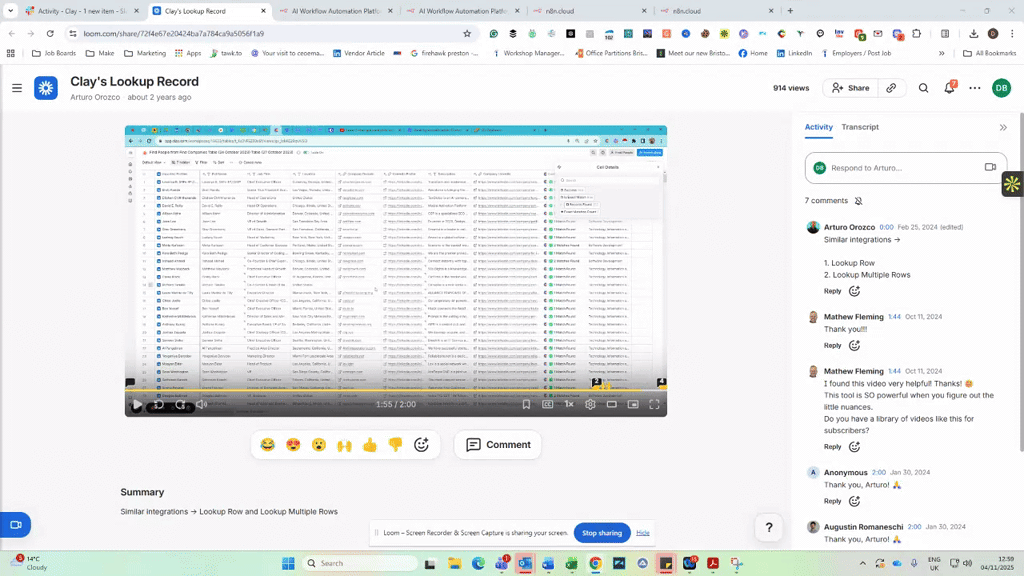This screenshot has width=1024, height=576.
Task: Click the Stop sharing button
Action: coord(602,533)
